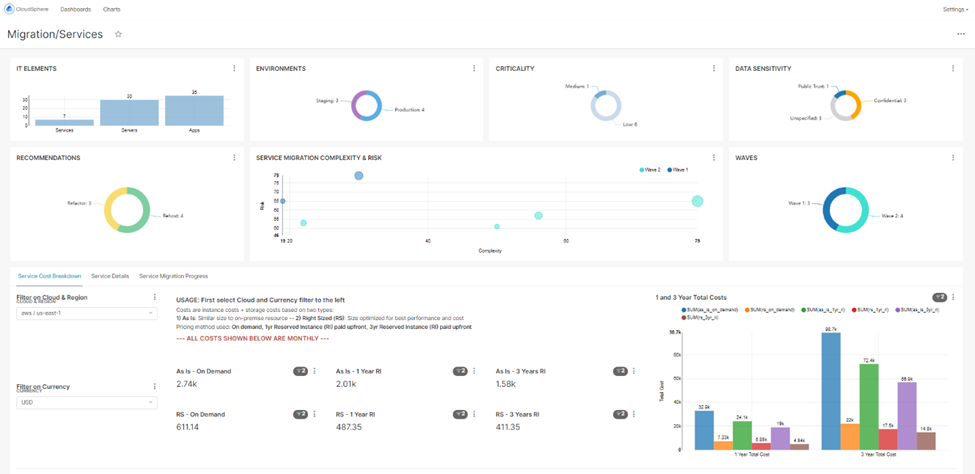Open As Is - 1 Year RI options menu
This screenshot has width=975, height=474.
pos(474,371)
